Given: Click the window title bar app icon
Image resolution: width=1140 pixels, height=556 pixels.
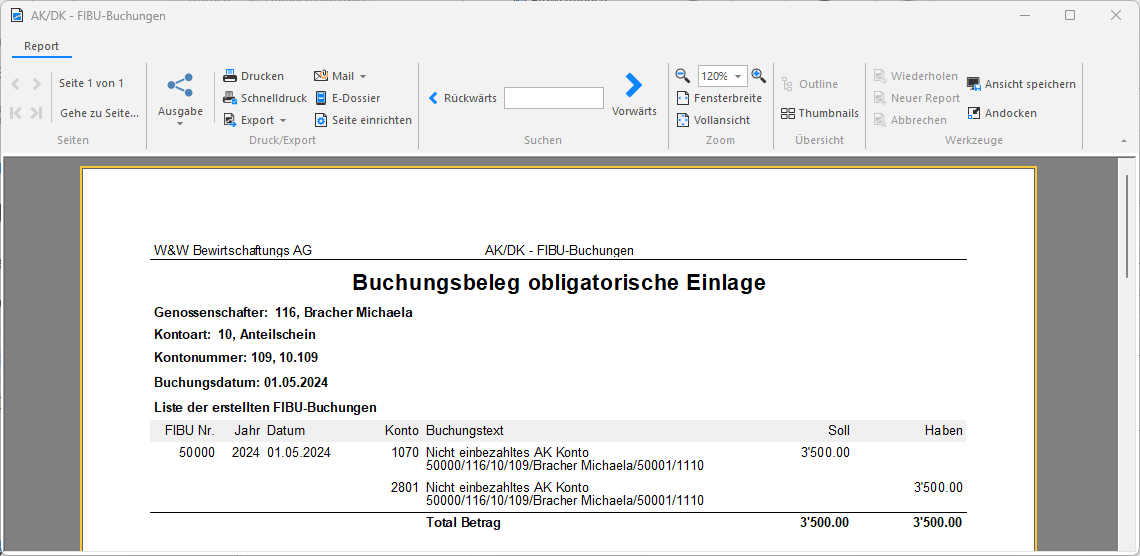Looking at the screenshot, I should click(17, 15).
